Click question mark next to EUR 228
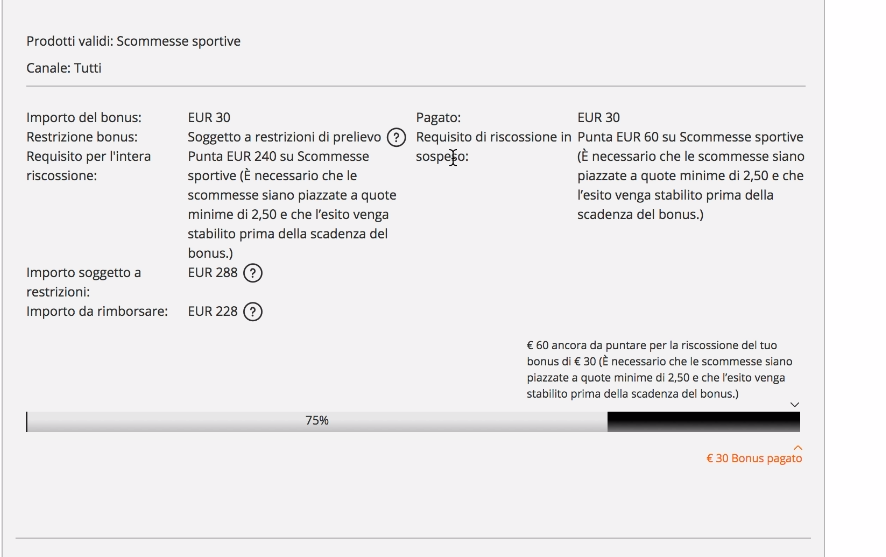 coord(253,312)
